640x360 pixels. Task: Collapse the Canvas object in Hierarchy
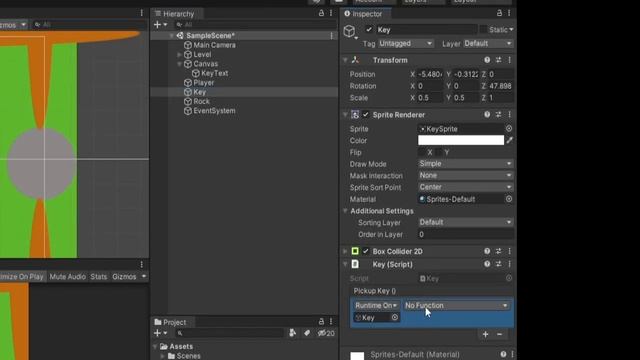pyautogui.click(x=180, y=64)
